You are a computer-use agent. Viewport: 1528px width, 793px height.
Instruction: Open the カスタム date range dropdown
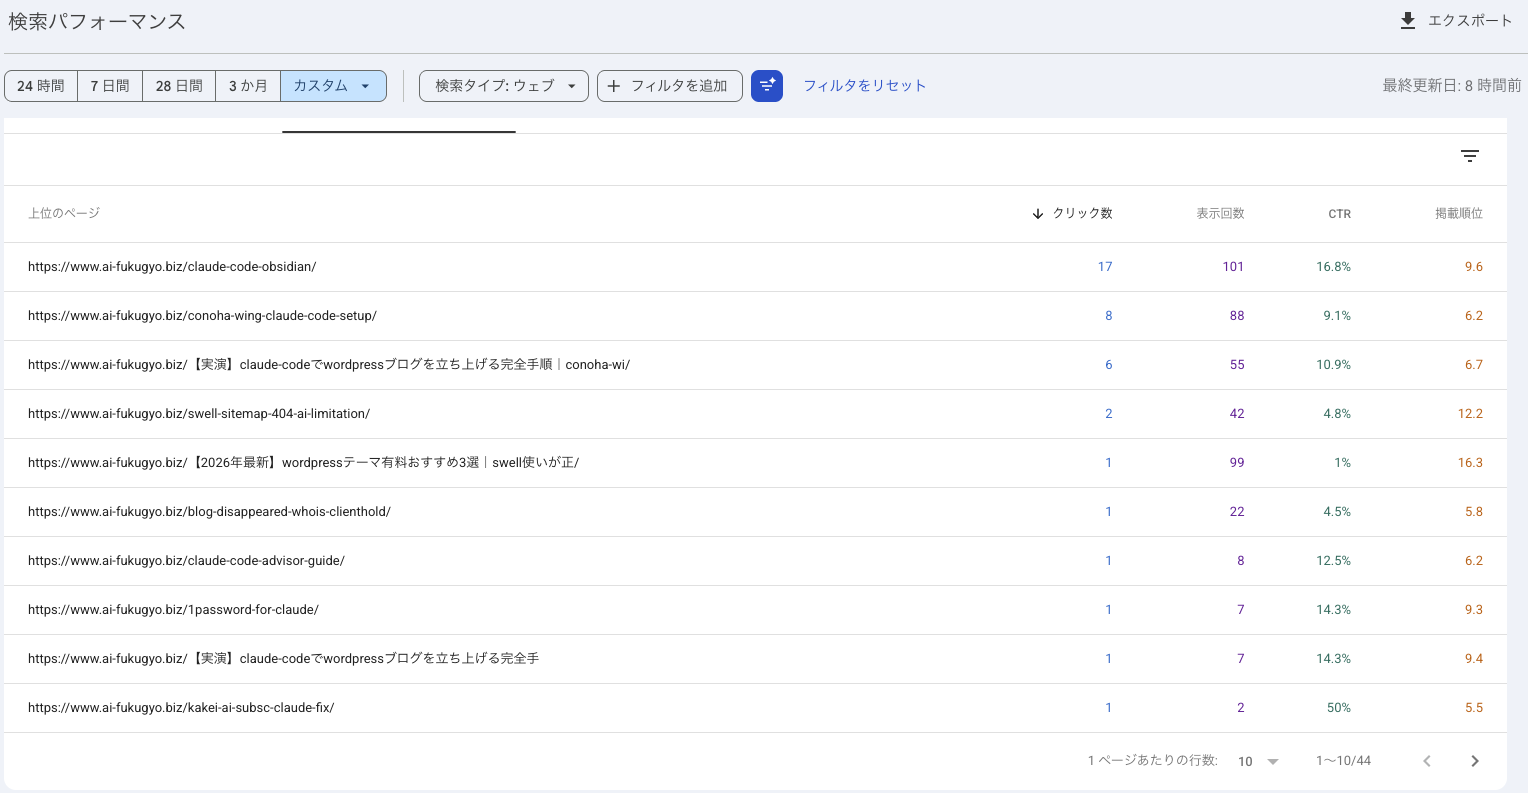coord(333,86)
